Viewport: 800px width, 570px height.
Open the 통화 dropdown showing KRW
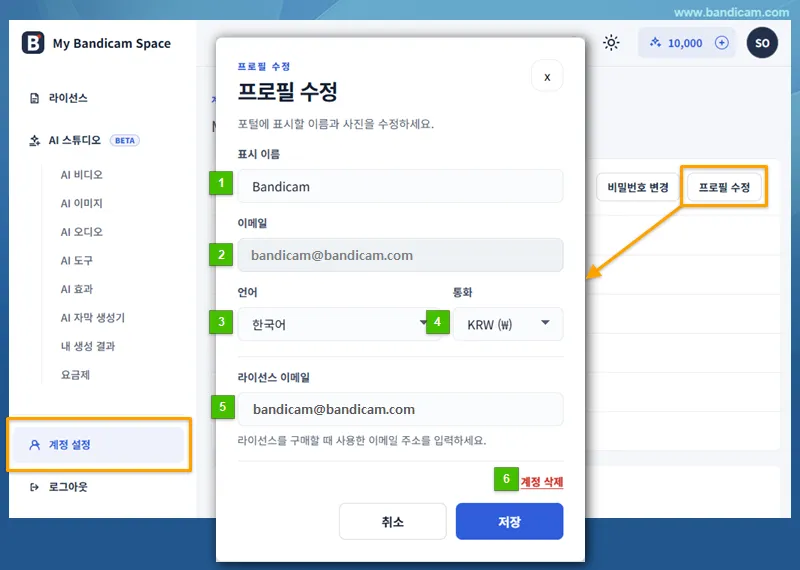point(508,324)
